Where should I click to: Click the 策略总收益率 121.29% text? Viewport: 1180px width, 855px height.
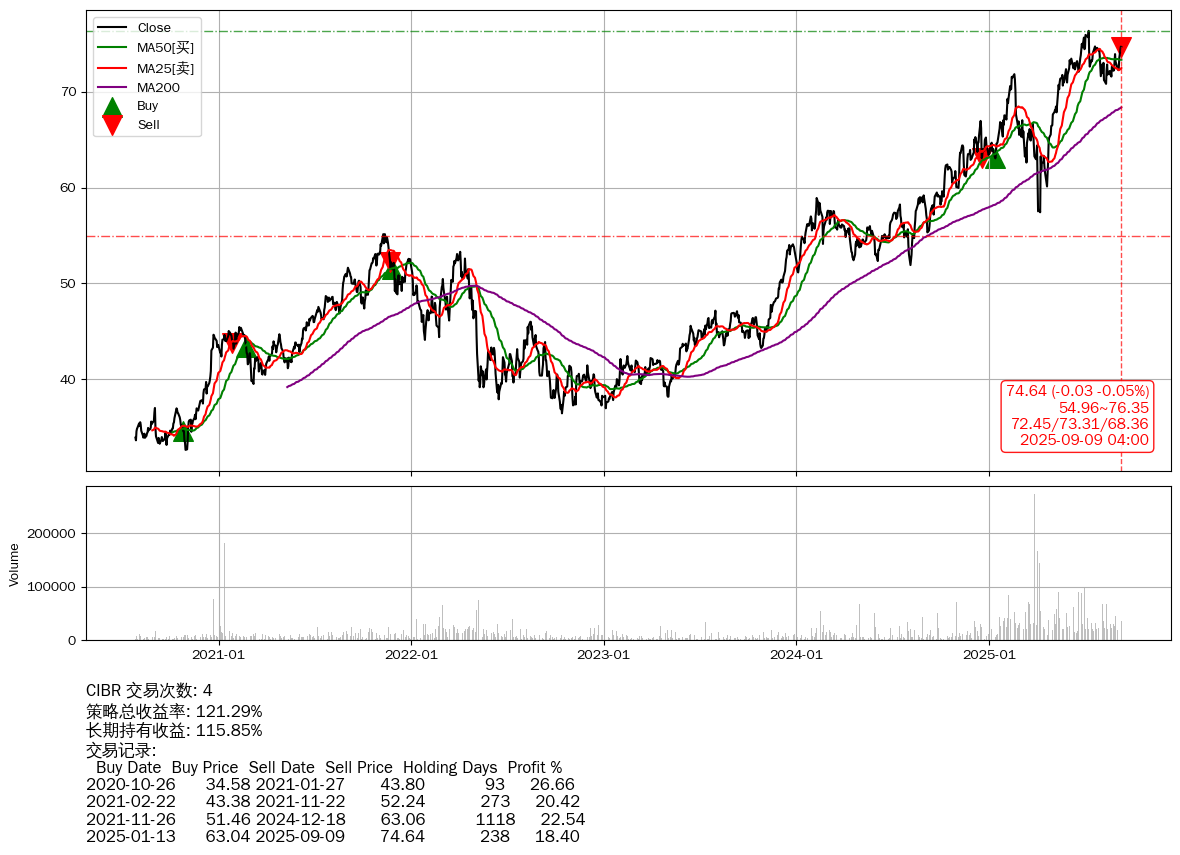coord(174,711)
